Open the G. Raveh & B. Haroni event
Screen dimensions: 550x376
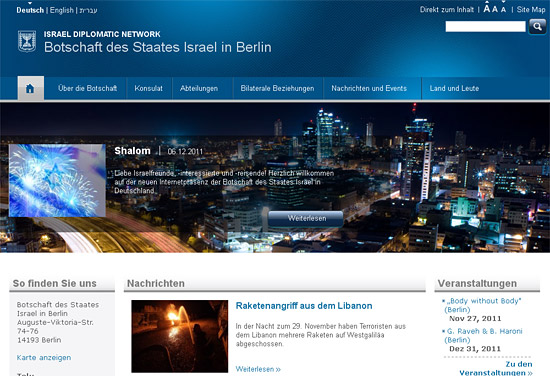(483, 335)
